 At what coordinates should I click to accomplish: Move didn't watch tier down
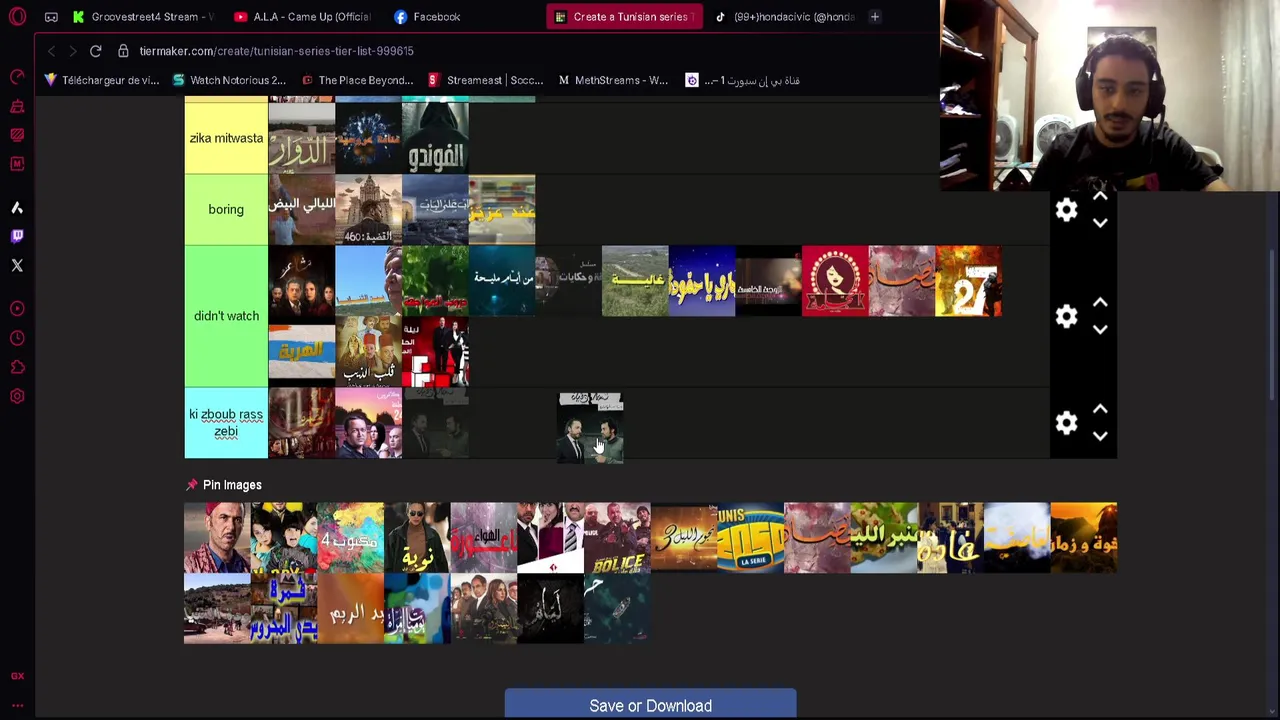[x=1100, y=329]
